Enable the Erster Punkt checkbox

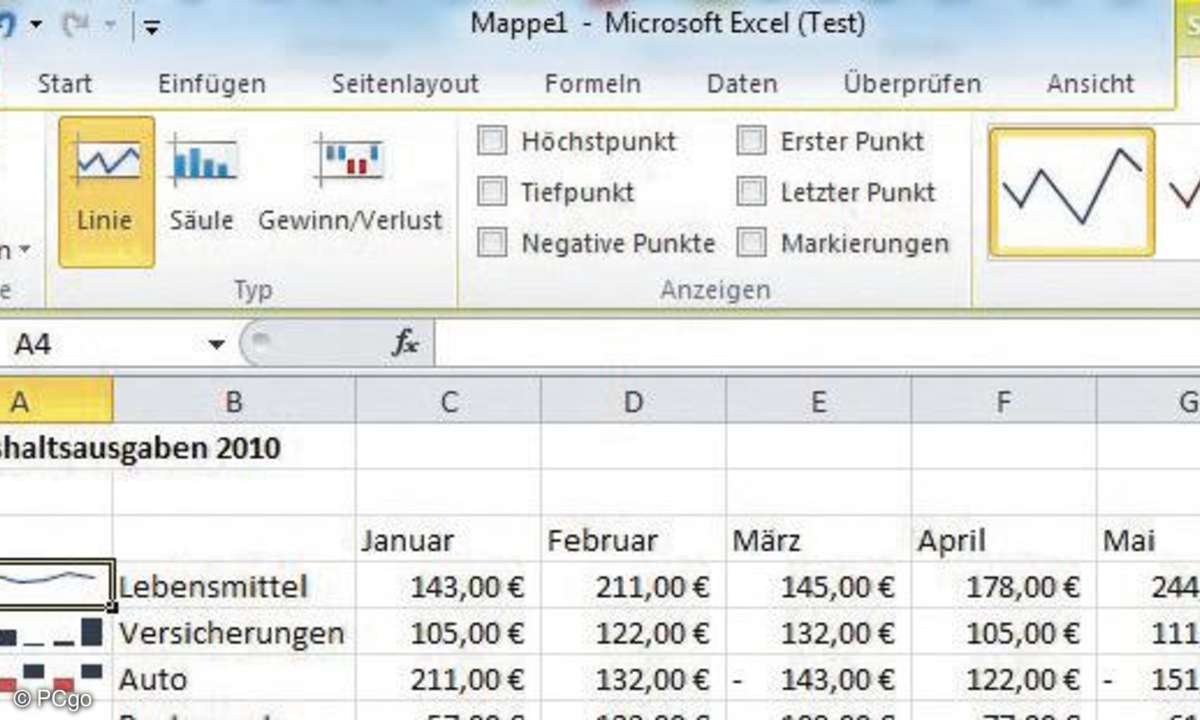tap(751, 142)
